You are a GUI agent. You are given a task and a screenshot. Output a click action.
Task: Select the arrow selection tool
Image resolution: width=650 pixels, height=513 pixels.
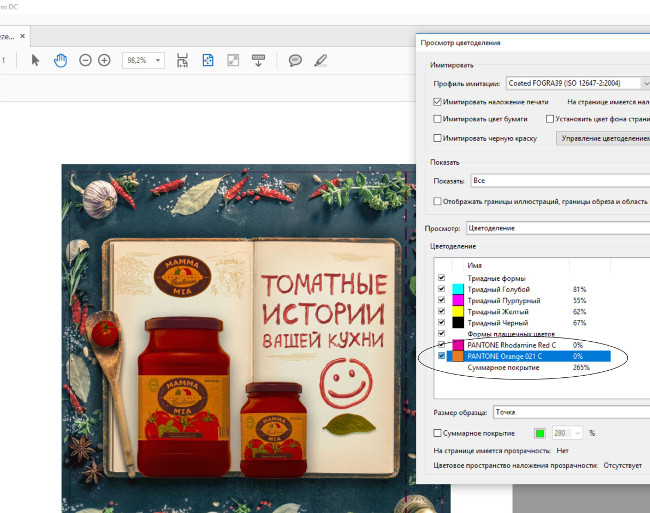pyautogui.click(x=36, y=61)
